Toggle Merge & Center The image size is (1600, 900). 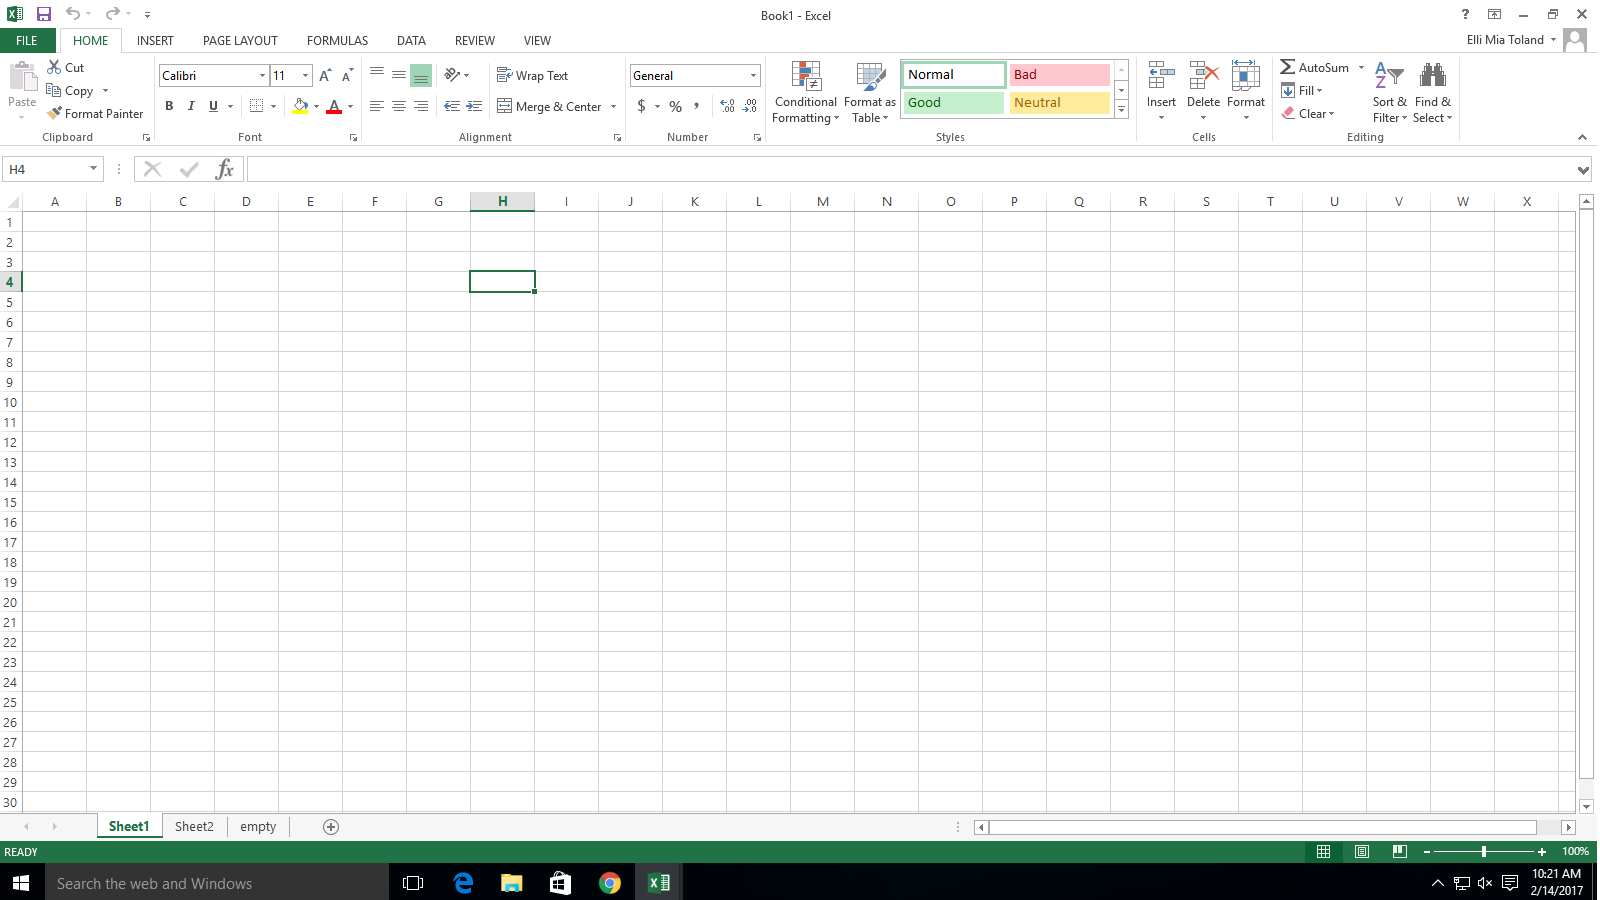[549, 106]
